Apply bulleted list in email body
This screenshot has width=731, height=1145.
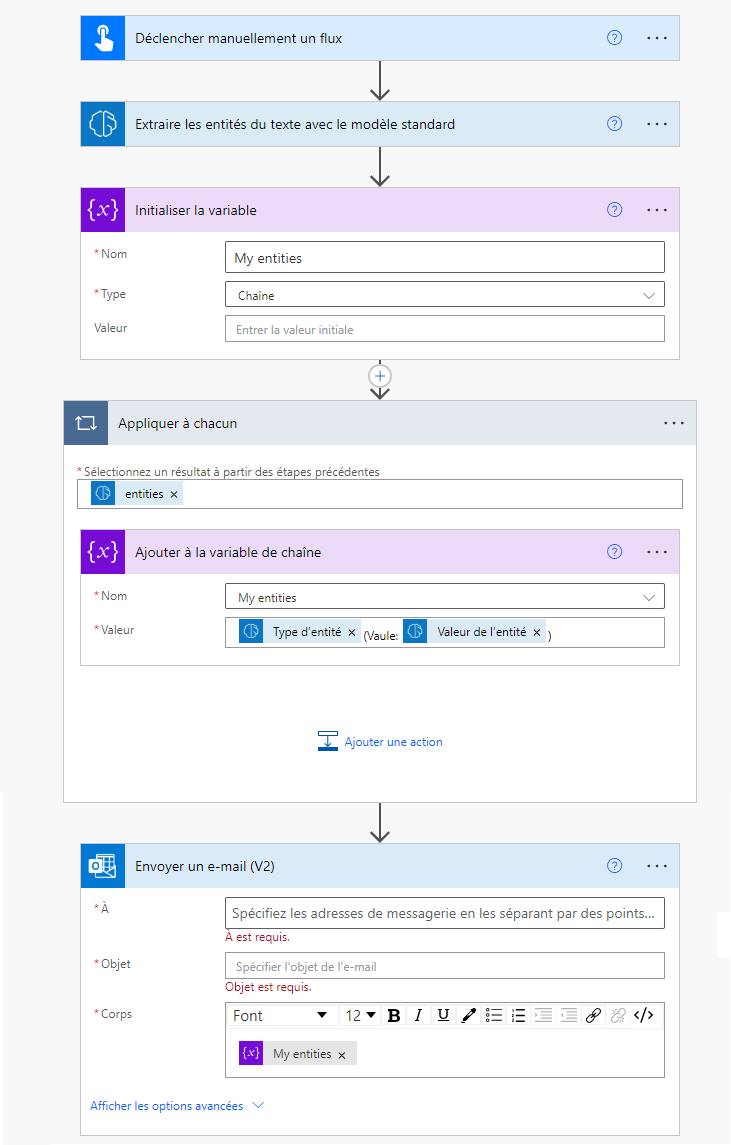(x=494, y=1015)
